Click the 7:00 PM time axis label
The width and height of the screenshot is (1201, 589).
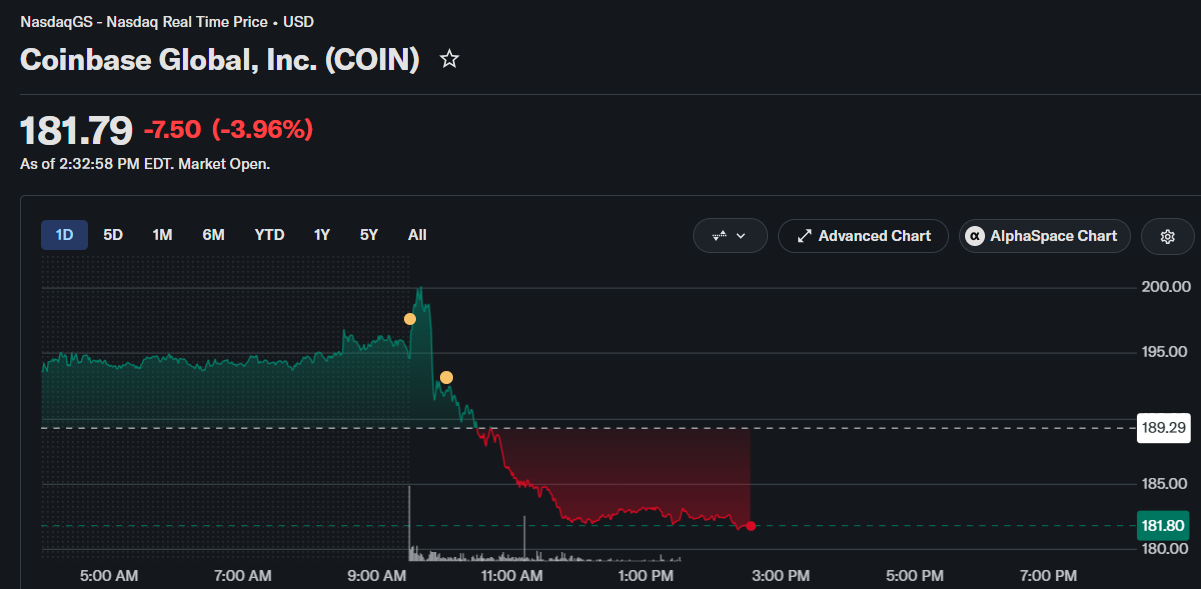(x=1049, y=576)
